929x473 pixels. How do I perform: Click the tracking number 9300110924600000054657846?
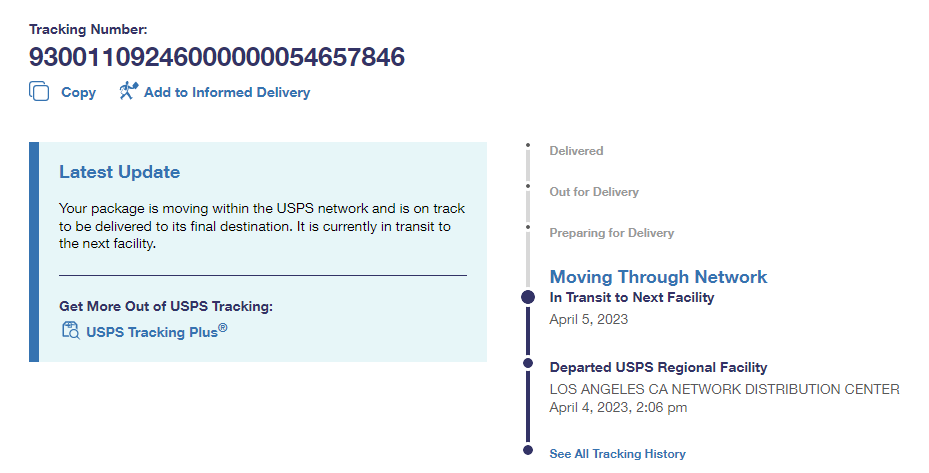[x=217, y=58]
